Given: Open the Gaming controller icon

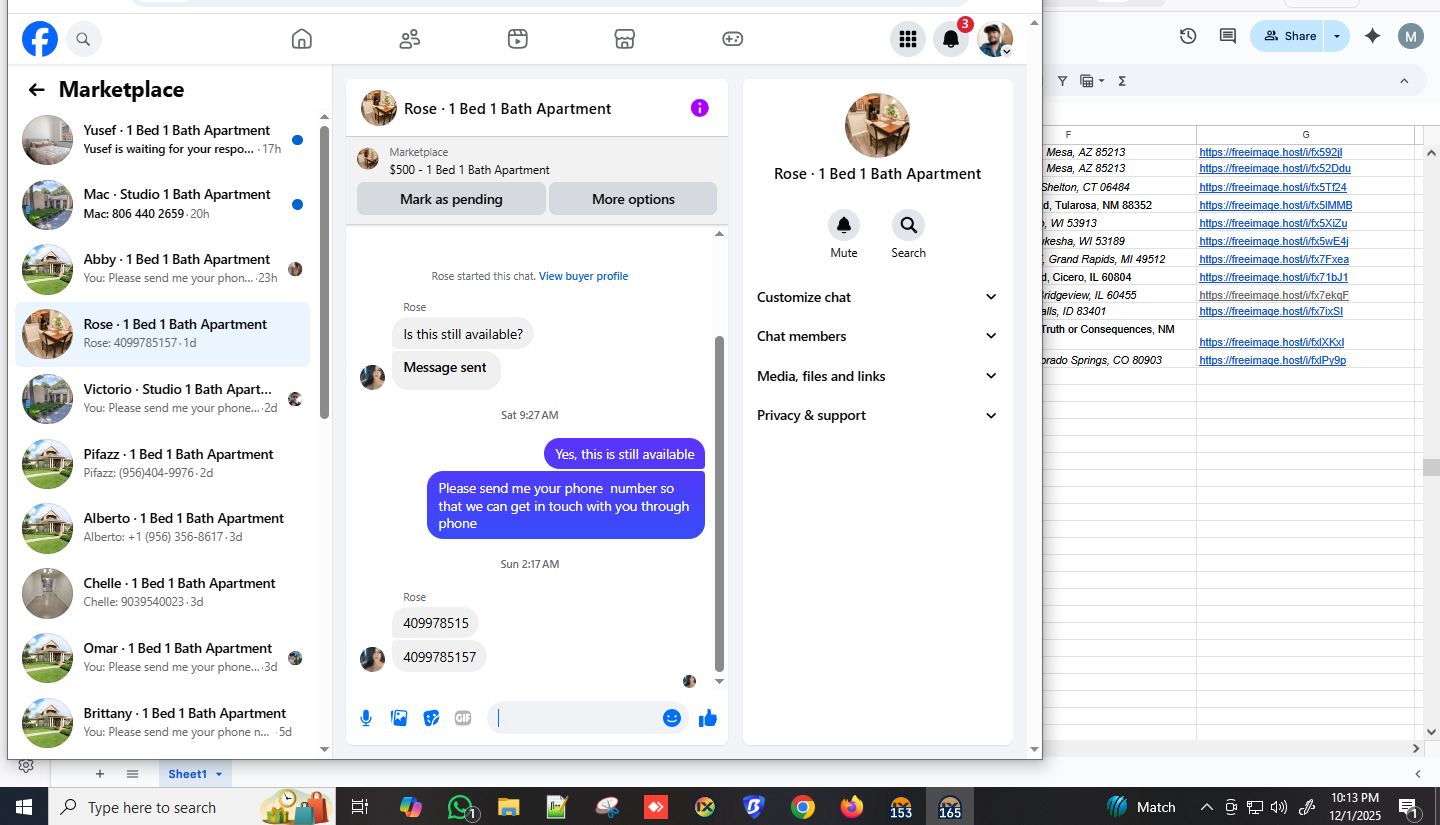Looking at the screenshot, I should click(x=733, y=39).
